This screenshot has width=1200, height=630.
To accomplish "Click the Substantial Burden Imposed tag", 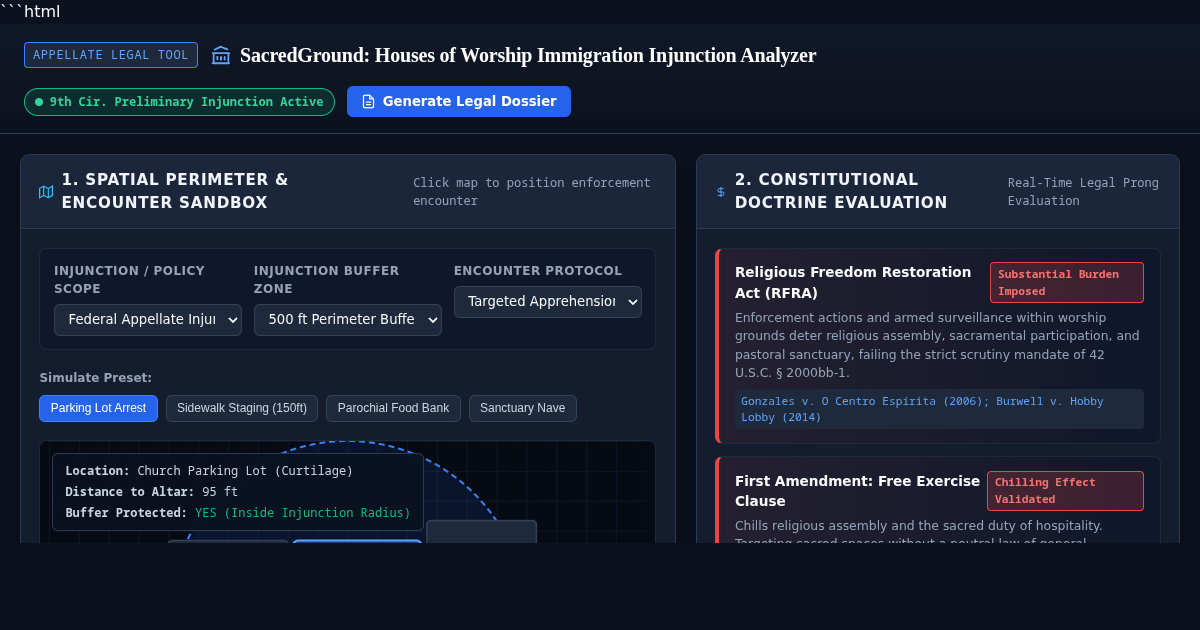I will [x=1067, y=283].
